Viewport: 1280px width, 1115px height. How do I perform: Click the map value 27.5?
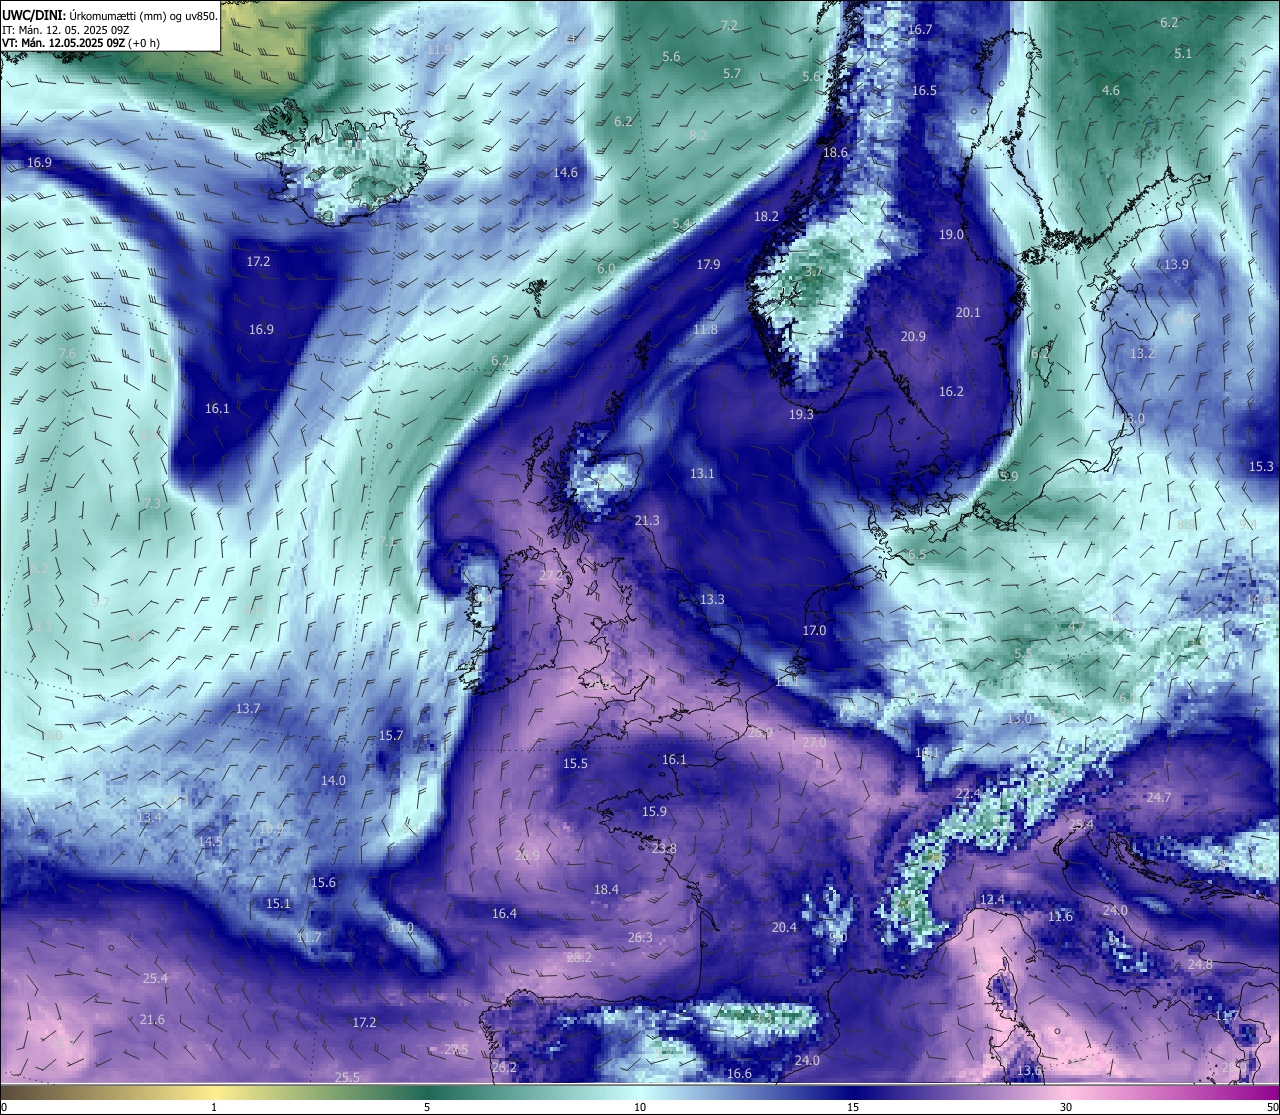[456, 1049]
